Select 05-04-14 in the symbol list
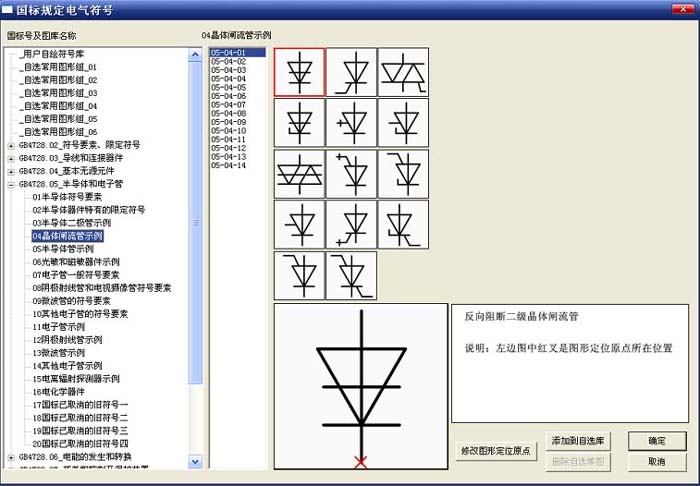The image size is (700, 486). coord(228,166)
